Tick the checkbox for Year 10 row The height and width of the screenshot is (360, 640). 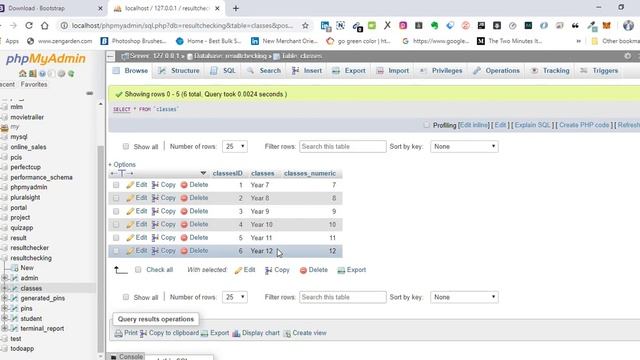[x=116, y=224]
